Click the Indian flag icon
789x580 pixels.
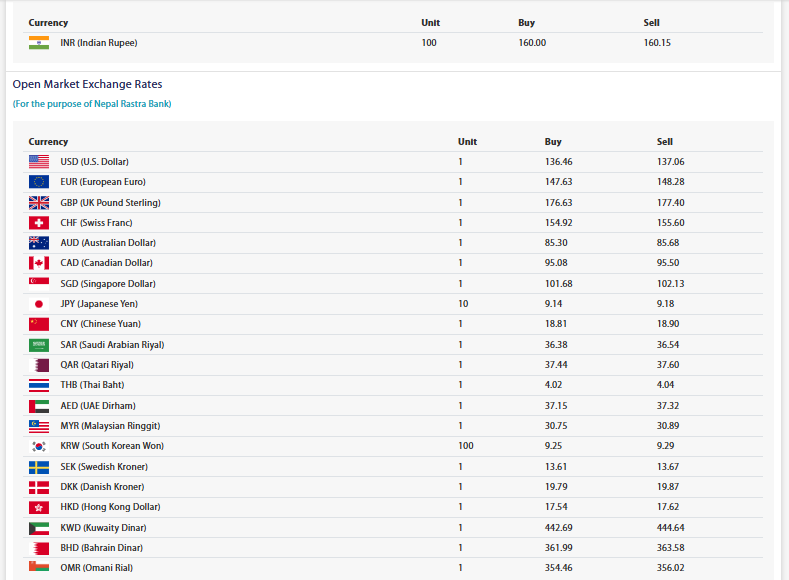coord(39,43)
